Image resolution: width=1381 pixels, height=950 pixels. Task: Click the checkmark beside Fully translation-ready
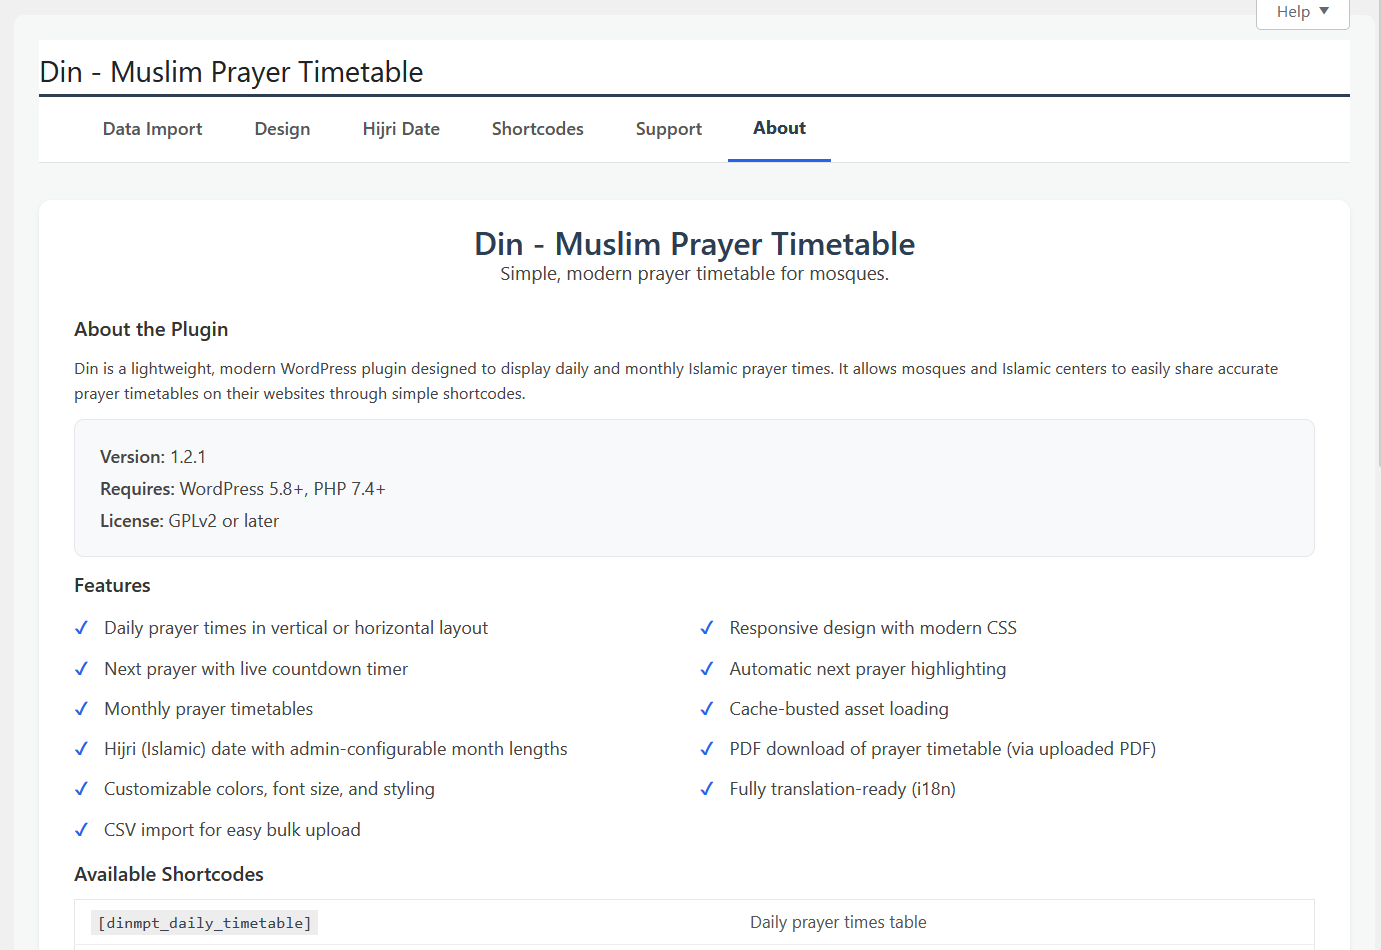pos(707,789)
